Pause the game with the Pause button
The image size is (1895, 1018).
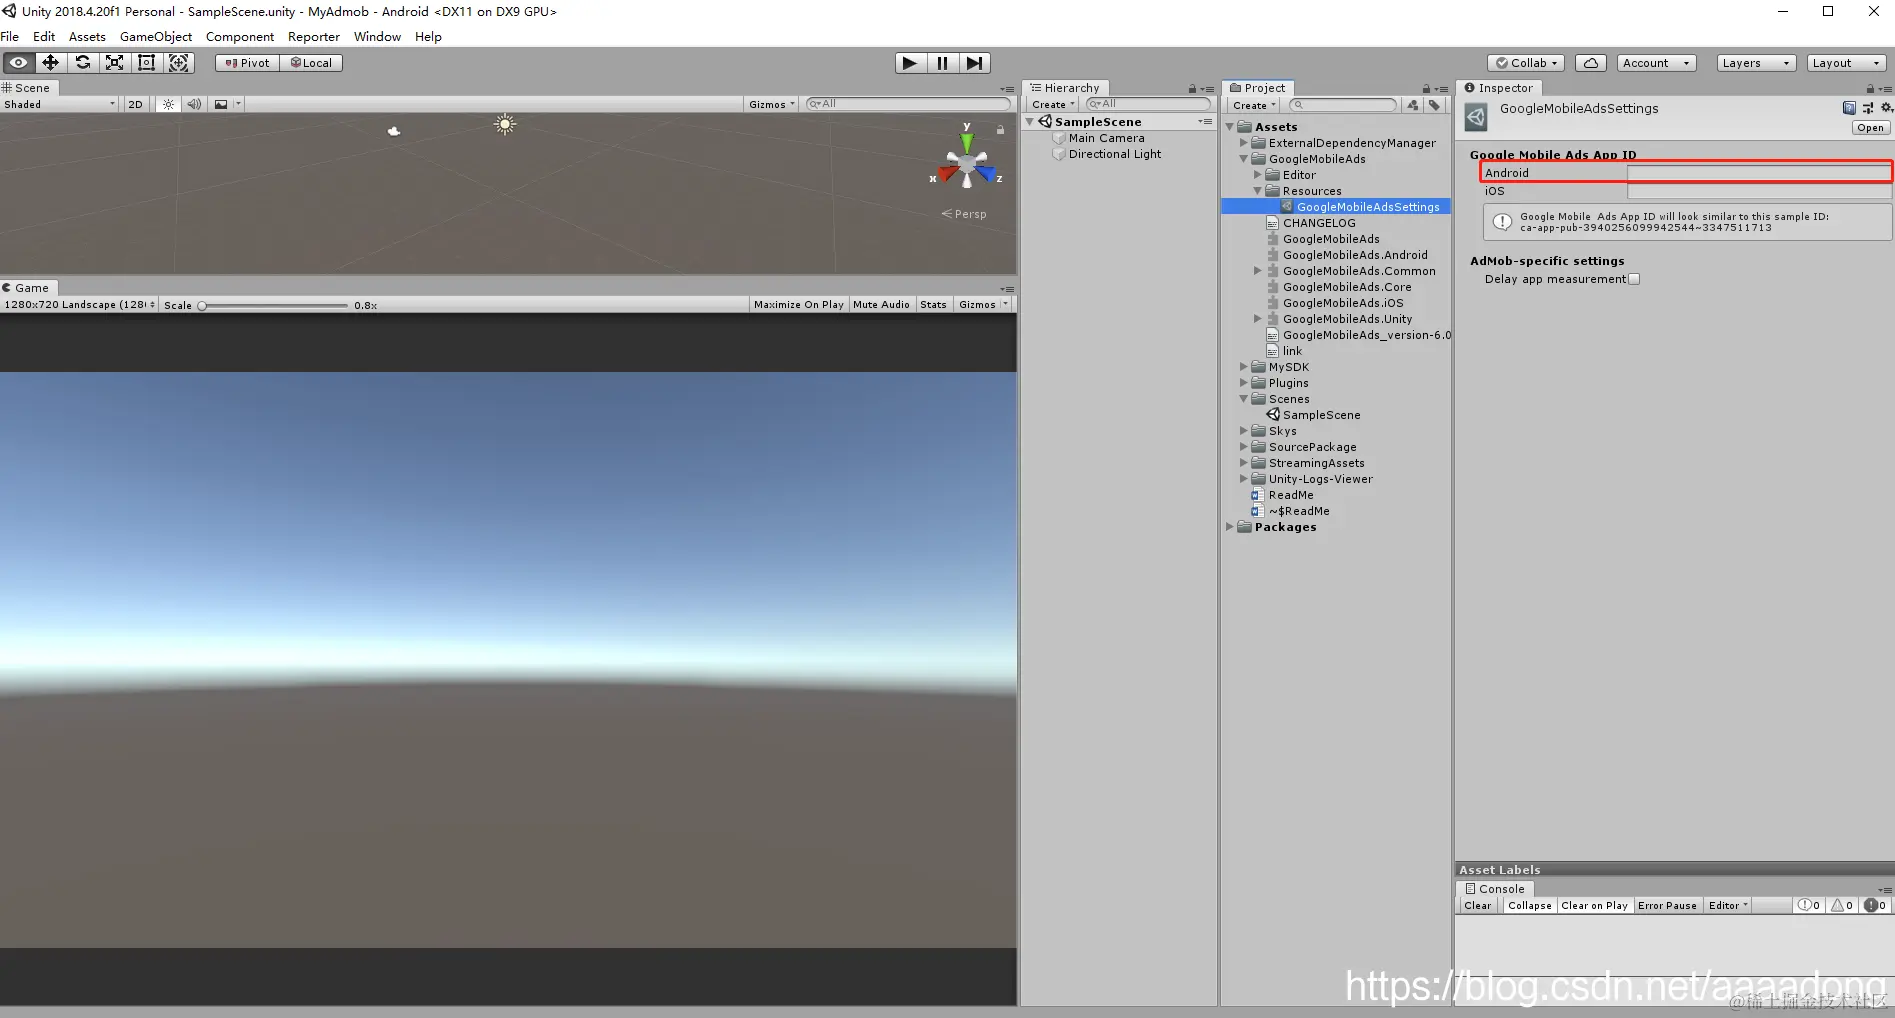tap(942, 63)
